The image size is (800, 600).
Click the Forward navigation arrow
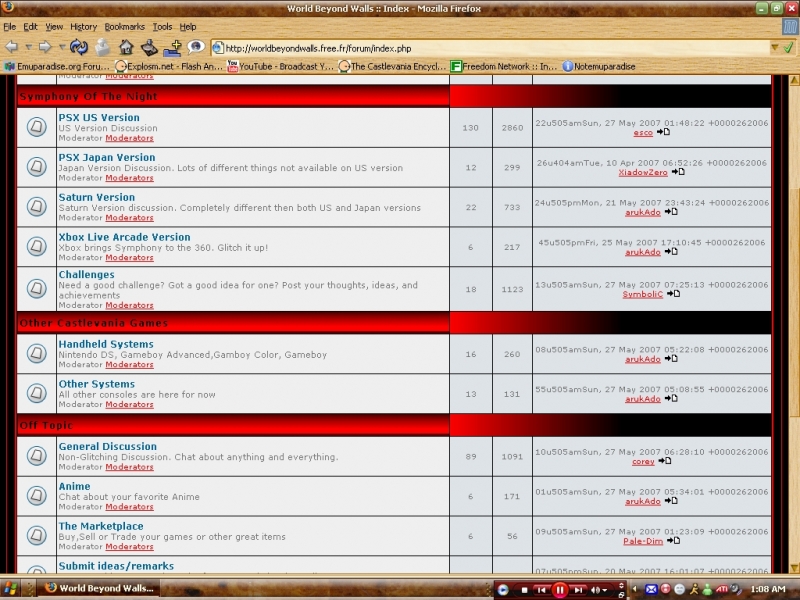tap(45, 47)
